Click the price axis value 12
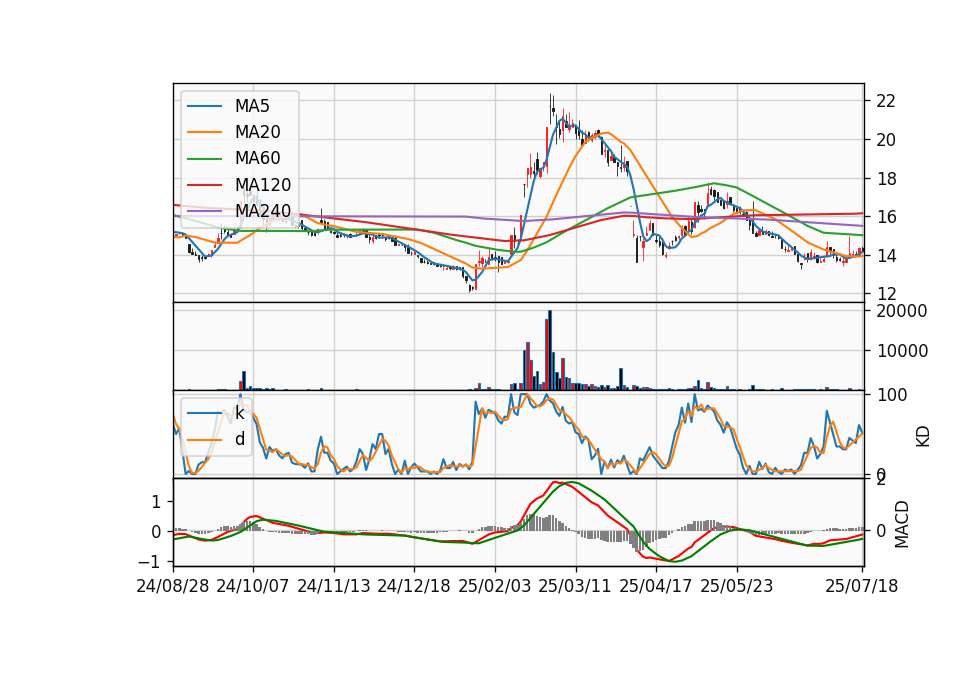Screen dimensions: 960x690 (x=886, y=294)
